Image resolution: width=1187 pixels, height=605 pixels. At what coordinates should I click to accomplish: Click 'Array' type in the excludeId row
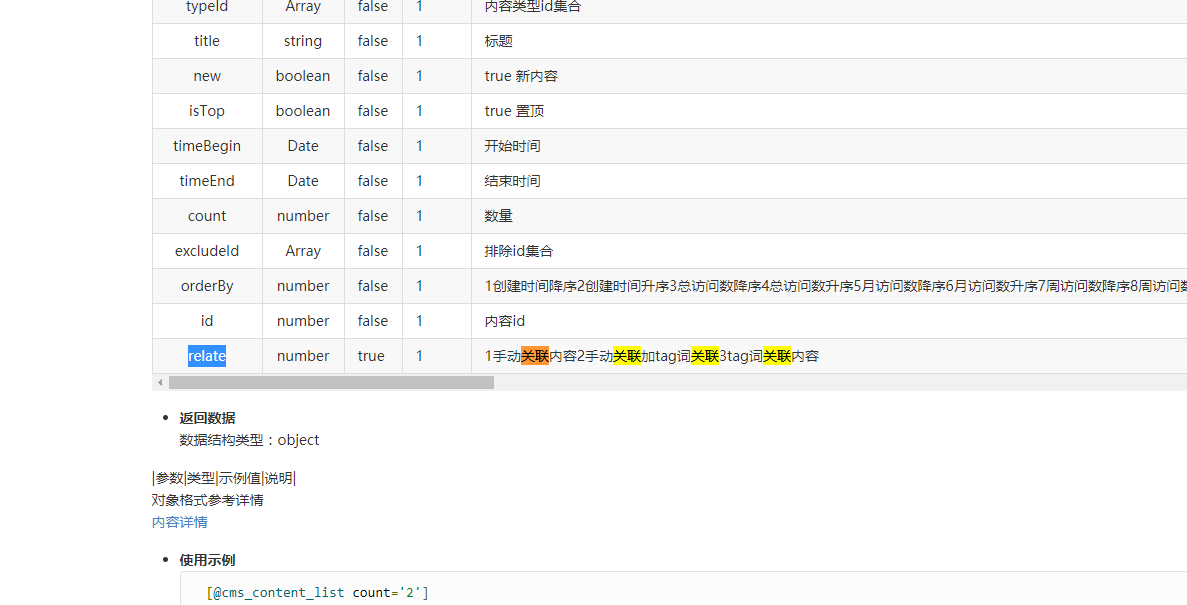coord(303,251)
